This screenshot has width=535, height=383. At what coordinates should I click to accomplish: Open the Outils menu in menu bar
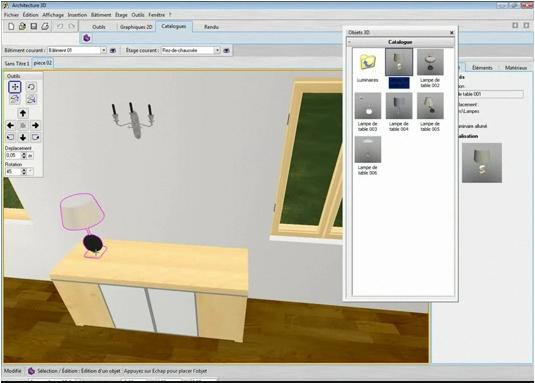pyautogui.click(x=138, y=15)
